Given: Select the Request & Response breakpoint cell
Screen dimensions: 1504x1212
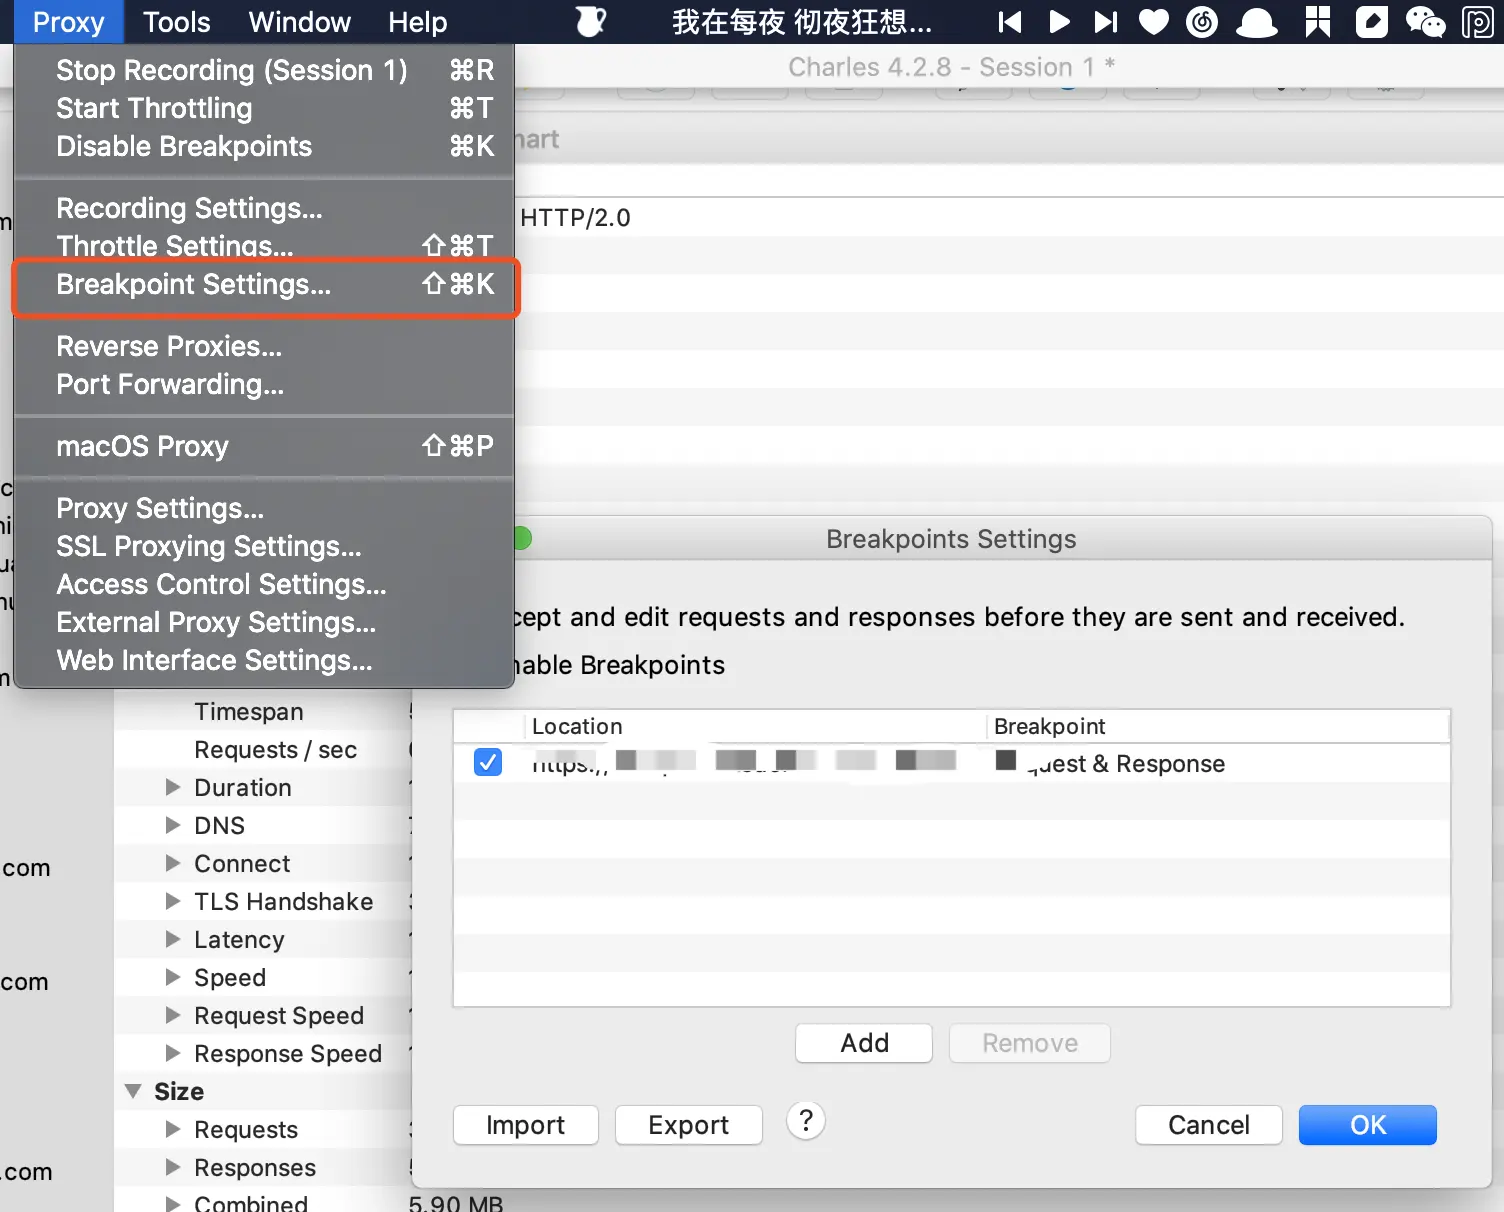Looking at the screenshot, I should tap(1218, 763).
